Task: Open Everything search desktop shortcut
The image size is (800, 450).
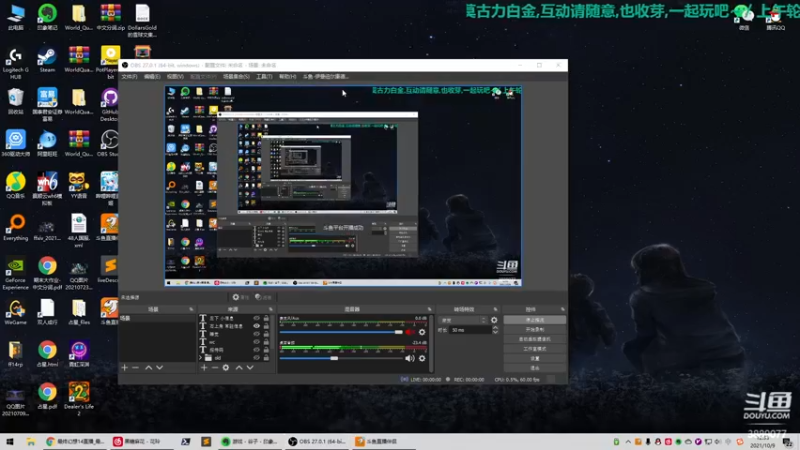Action: [15, 228]
